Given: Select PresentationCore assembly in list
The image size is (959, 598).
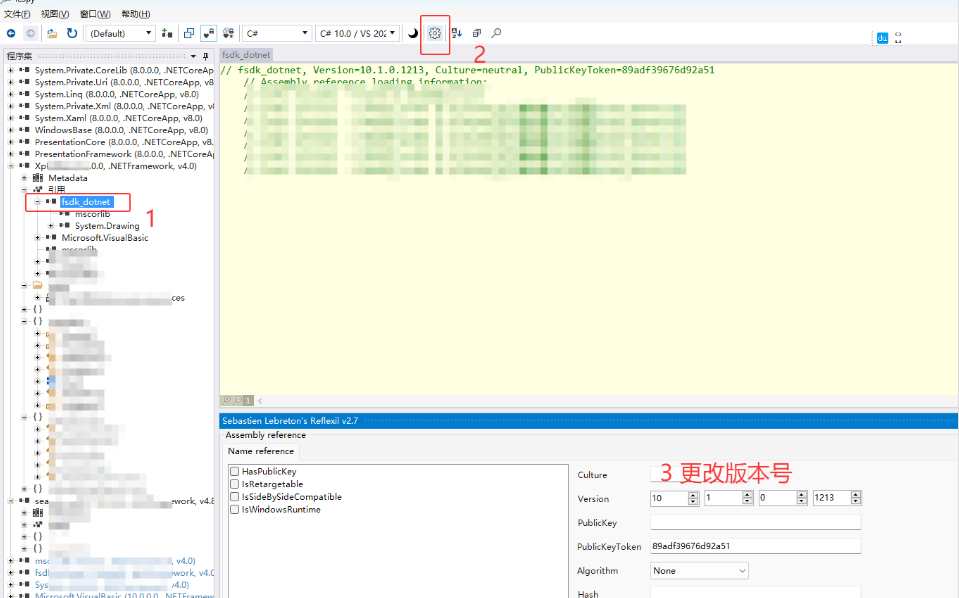Looking at the screenshot, I should pyautogui.click(x=124, y=142).
